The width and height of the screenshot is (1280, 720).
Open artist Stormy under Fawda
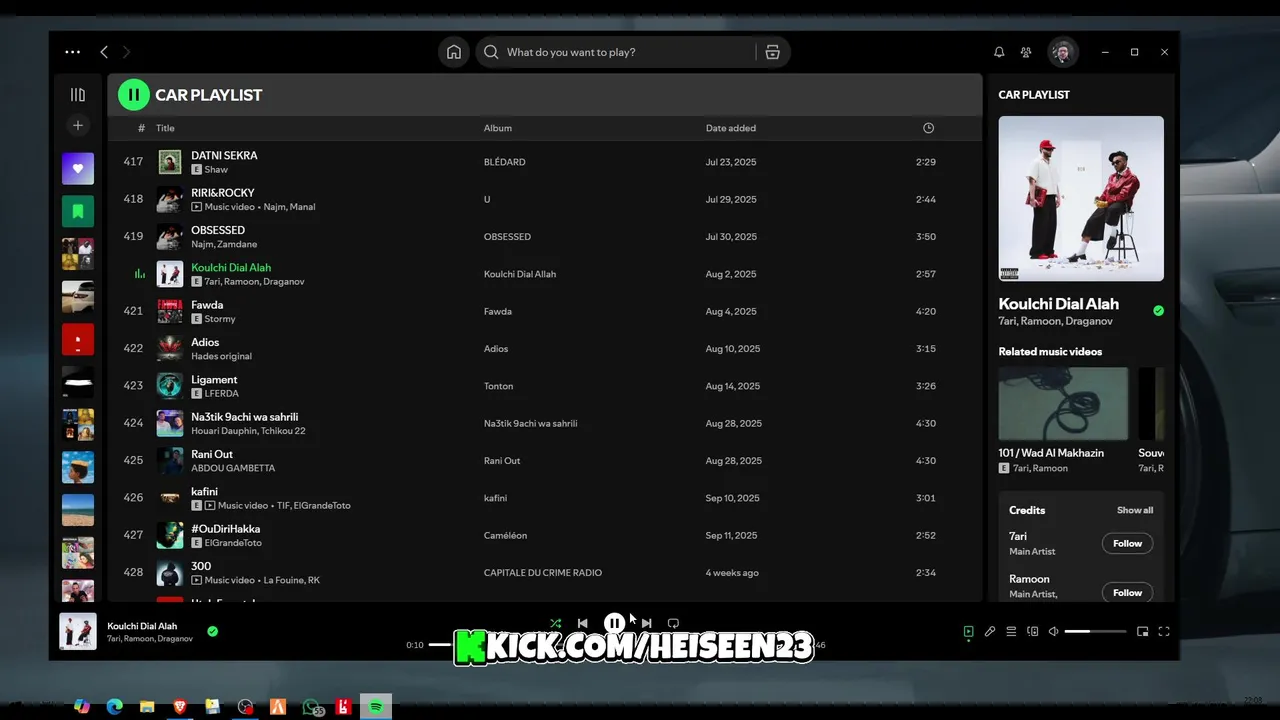tap(220, 319)
